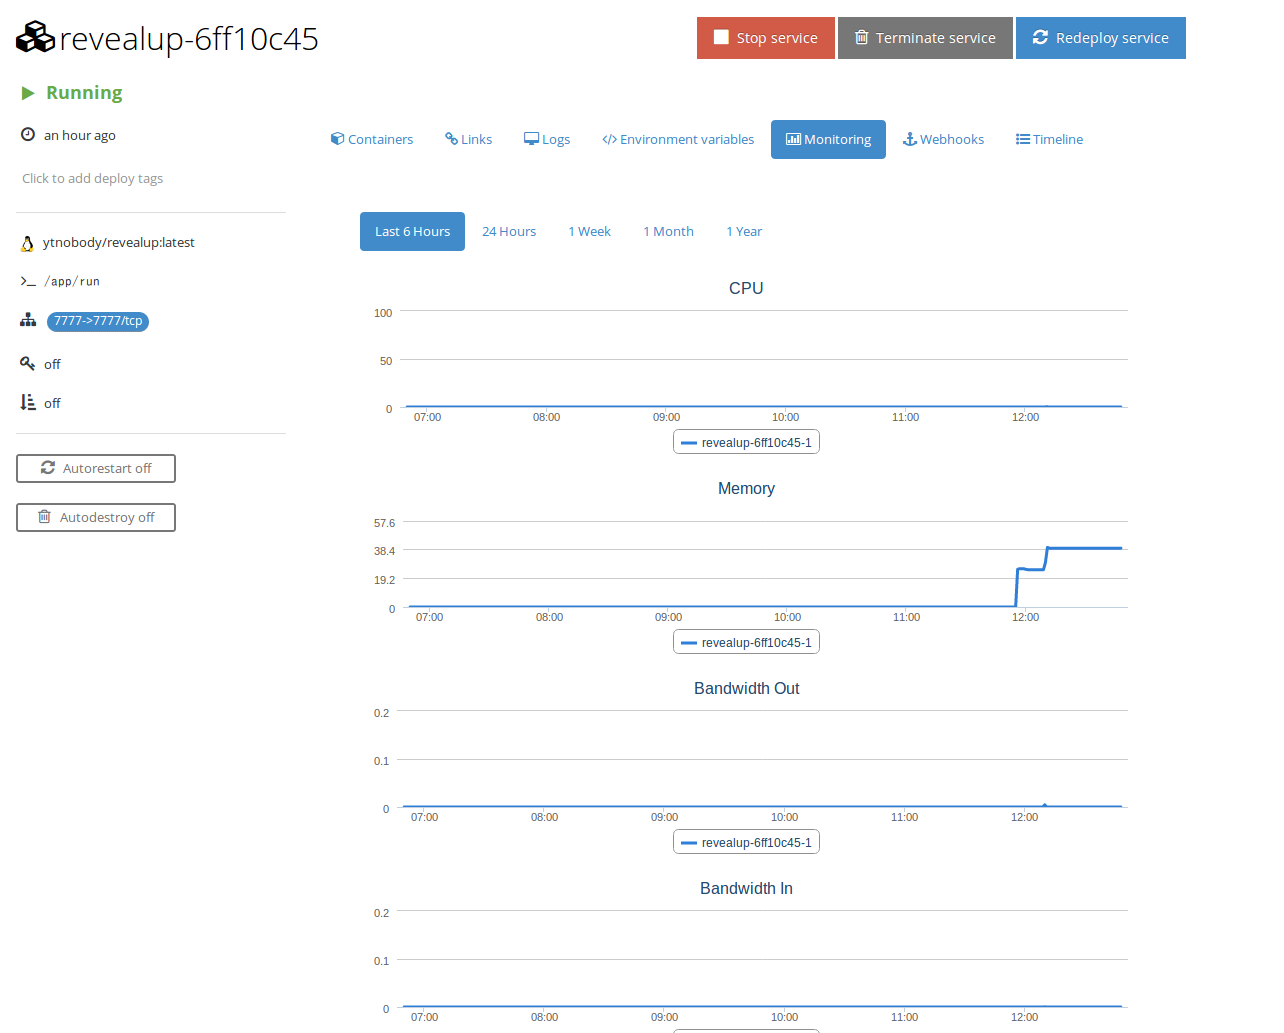
Task: Open the Environment variables tab
Action: [678, 139]
